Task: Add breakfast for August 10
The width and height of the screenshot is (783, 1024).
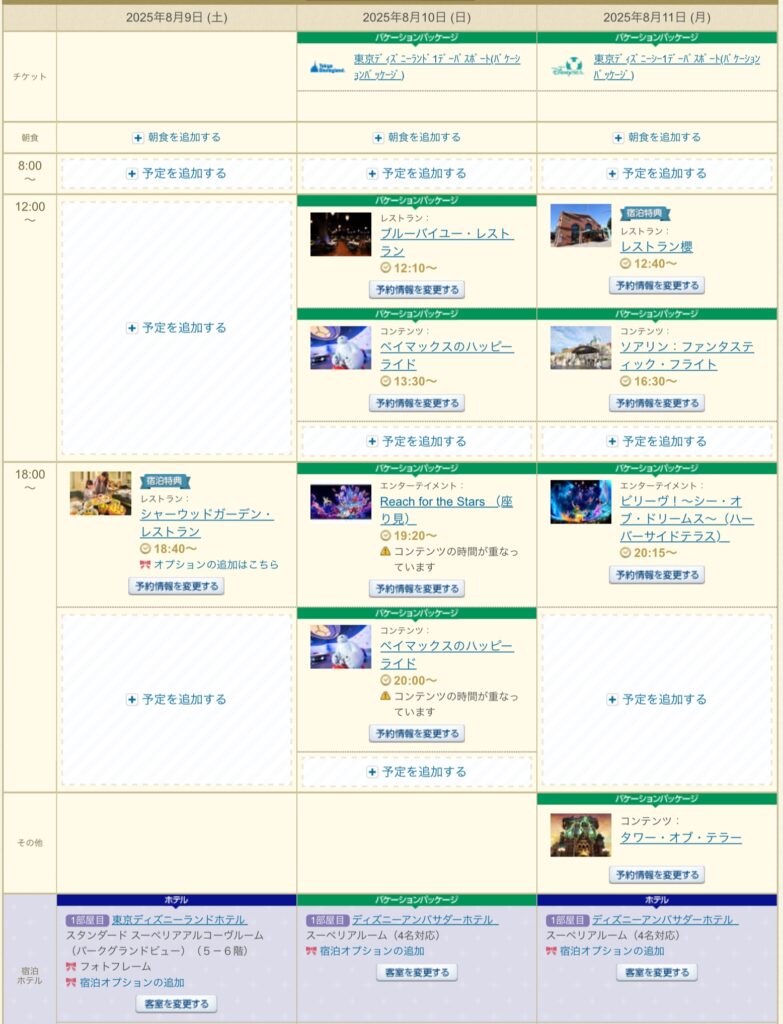Action: tap(417, 137)
